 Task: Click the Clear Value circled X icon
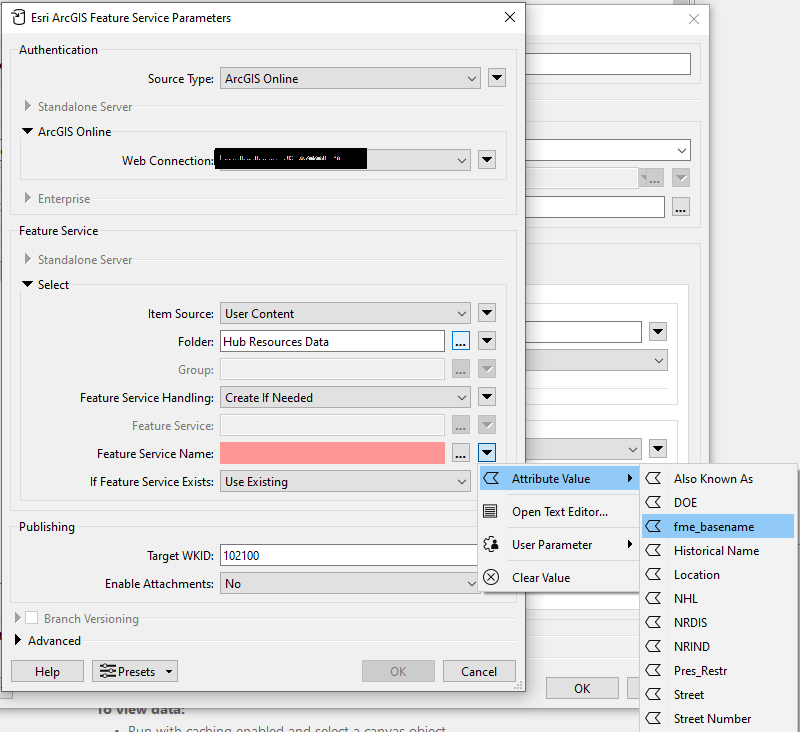coord(491,577)
